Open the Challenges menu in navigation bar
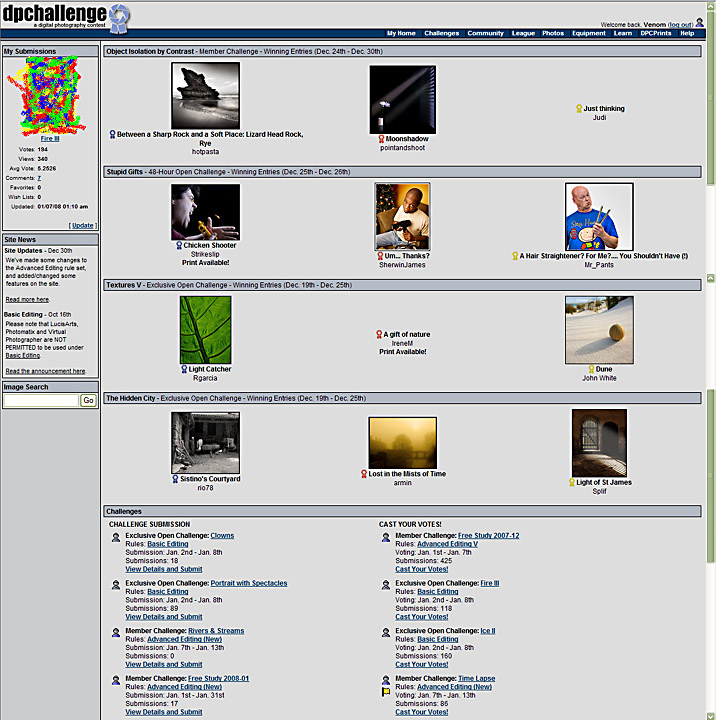The width and height of the screenshot is (717, 720). point(441,33)
